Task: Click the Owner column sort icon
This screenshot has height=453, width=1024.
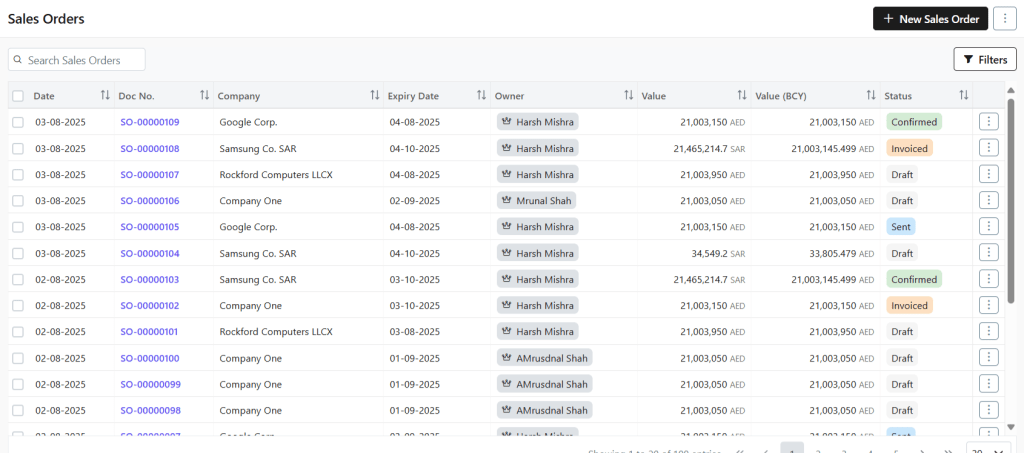Action: pyautogui.click(x=628, y=96)
